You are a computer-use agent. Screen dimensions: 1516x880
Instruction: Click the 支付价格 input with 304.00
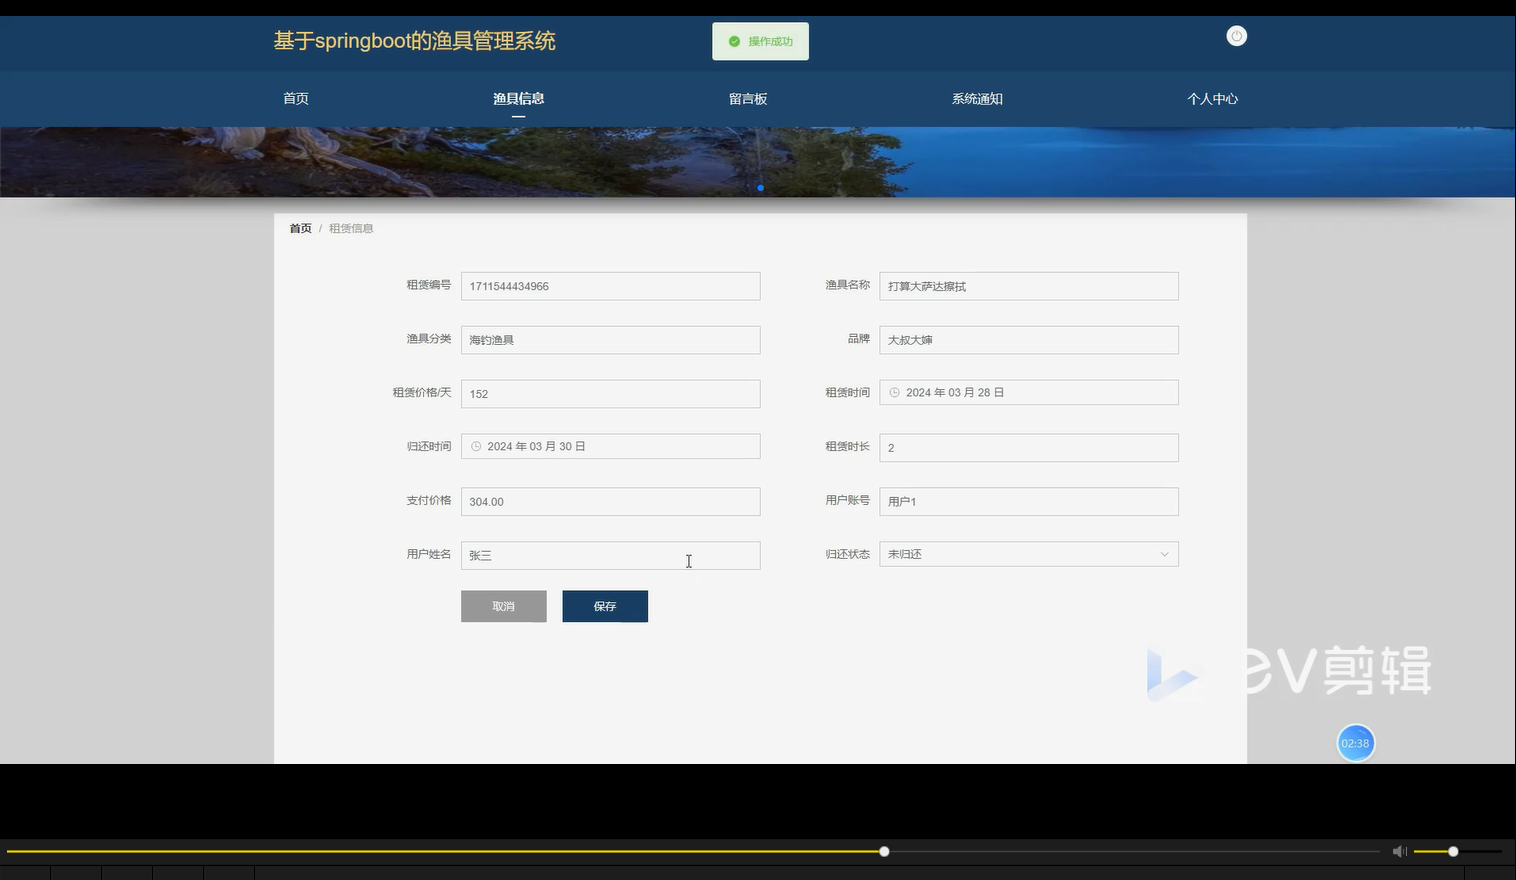coord(610,501)
